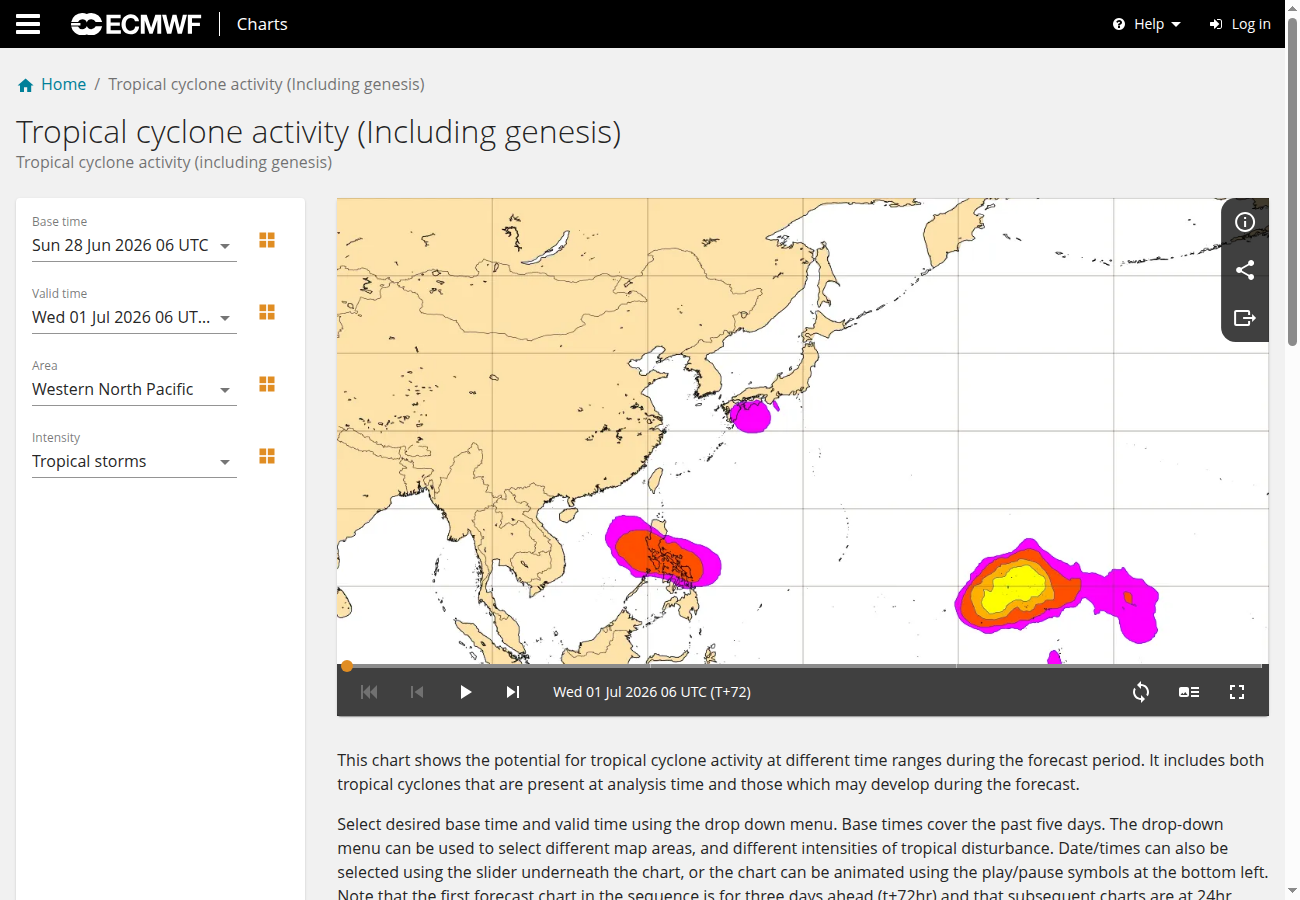Screen dimensions: 1300x900
Task: Click the orange timeline slider handle
Action: pos(347,666)
